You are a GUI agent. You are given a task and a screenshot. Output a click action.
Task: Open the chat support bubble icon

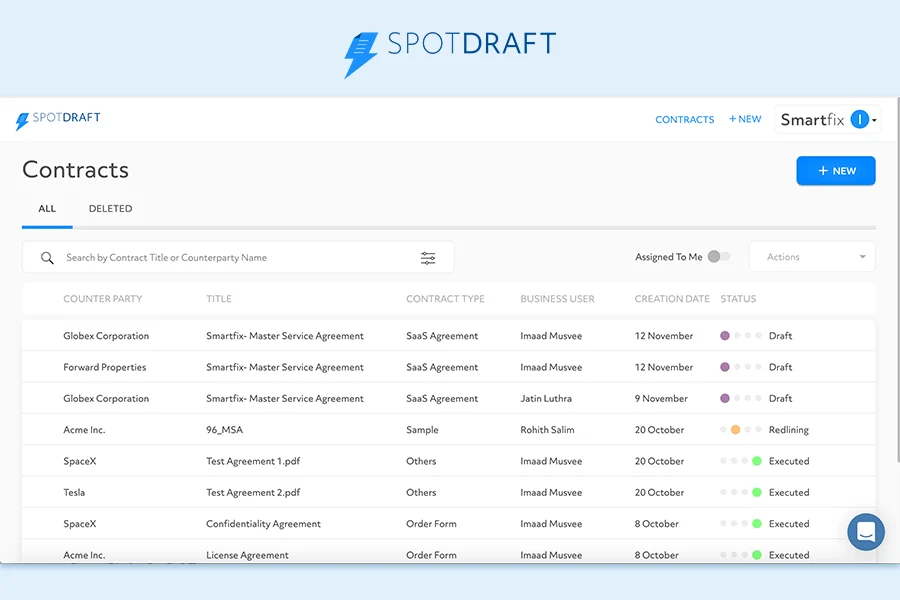pos(866,532)
